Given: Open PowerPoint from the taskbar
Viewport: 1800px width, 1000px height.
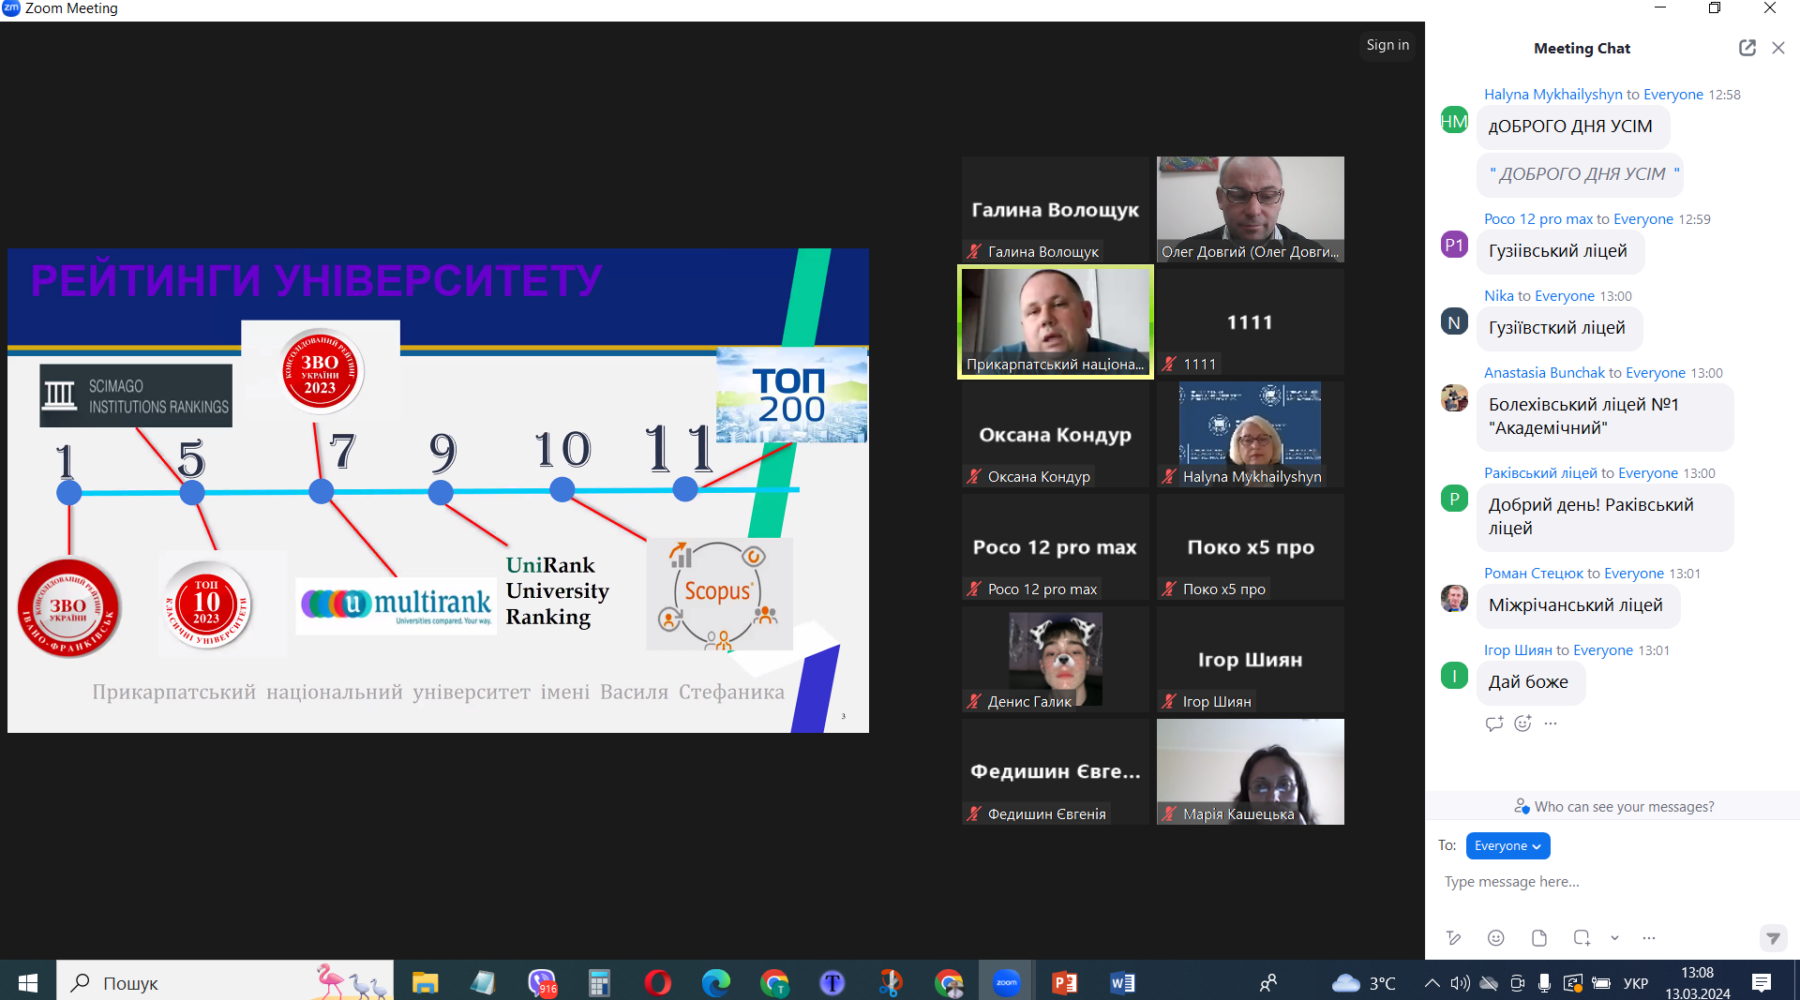Looking at the screenshot, I should click(x=1065, y=983).
